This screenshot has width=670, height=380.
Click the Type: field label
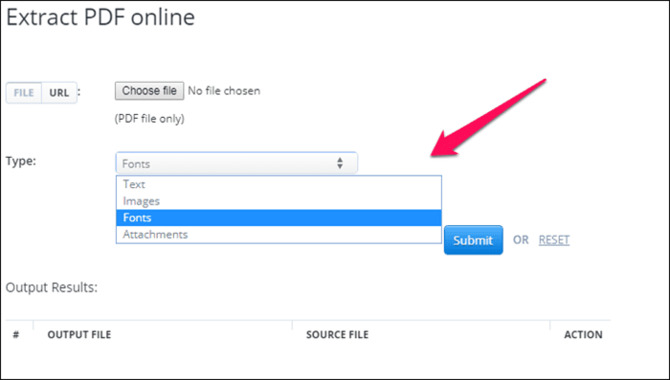tap(21, 161)
